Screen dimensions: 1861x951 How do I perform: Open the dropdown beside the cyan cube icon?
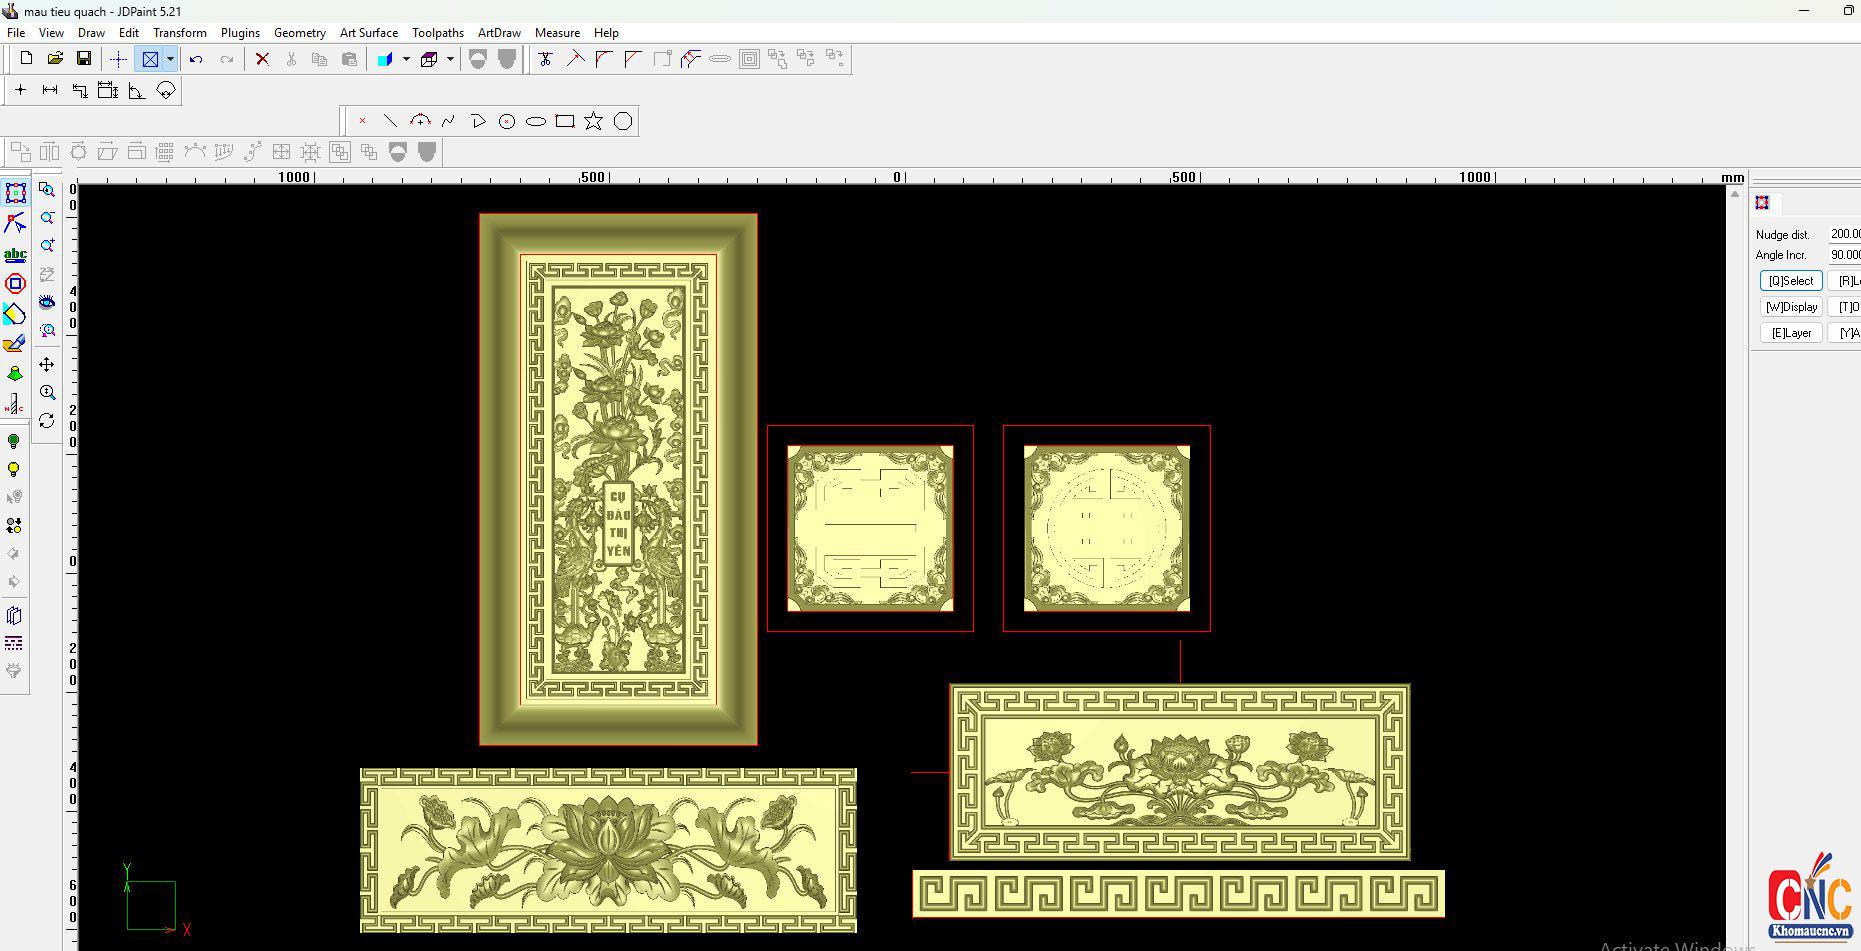pyautogui.click(x=406, y=59)
